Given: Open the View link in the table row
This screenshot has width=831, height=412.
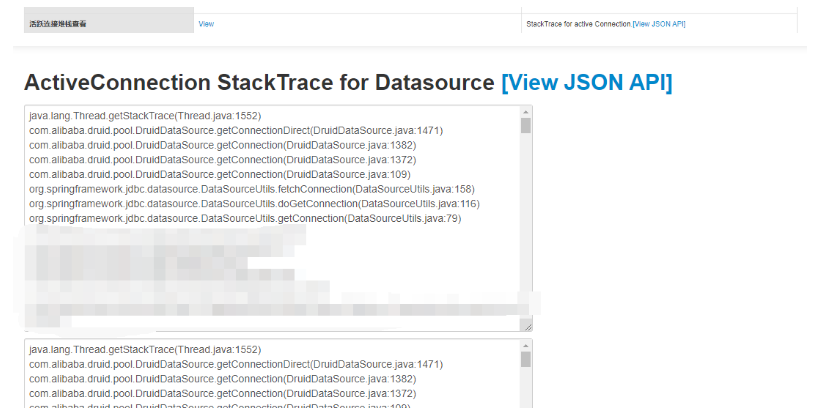Looking at the screenshot, I should (206, 24).
